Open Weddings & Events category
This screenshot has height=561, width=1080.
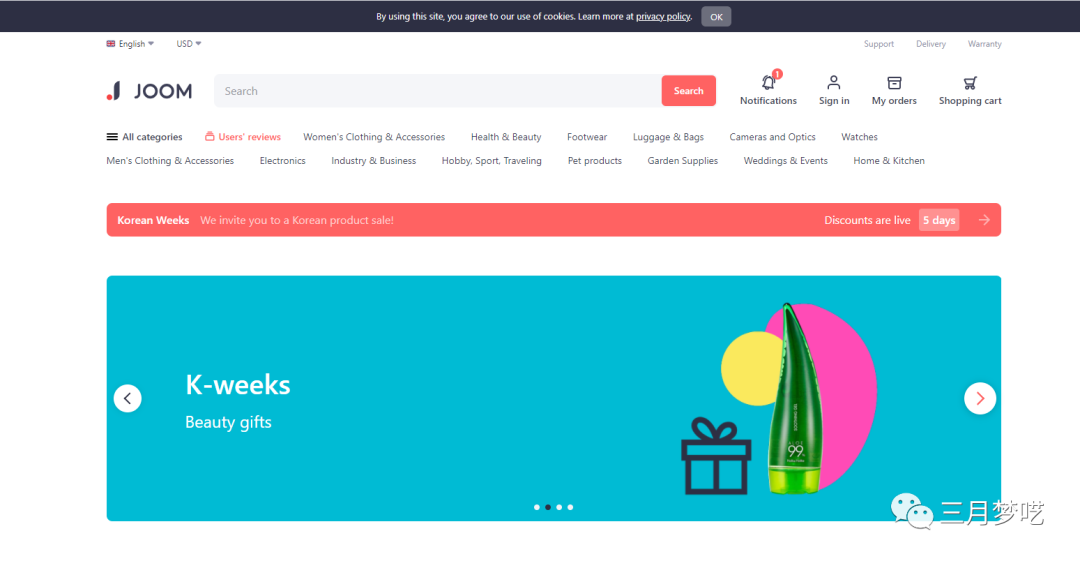click(785, 161)
